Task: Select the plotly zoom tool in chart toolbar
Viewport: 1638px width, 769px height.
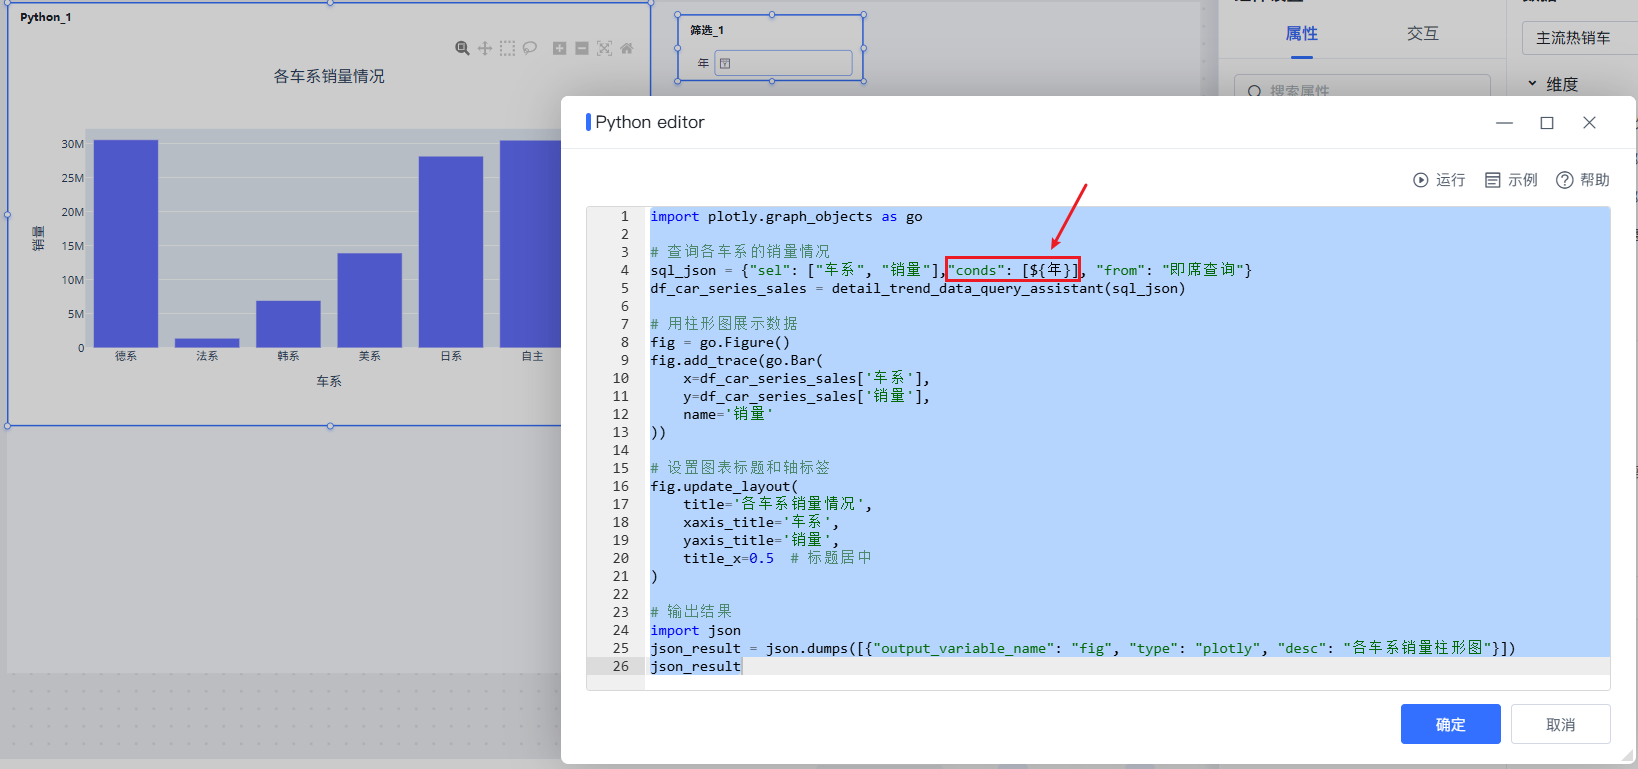Action: pyautogui.click(x=462, y=48)
